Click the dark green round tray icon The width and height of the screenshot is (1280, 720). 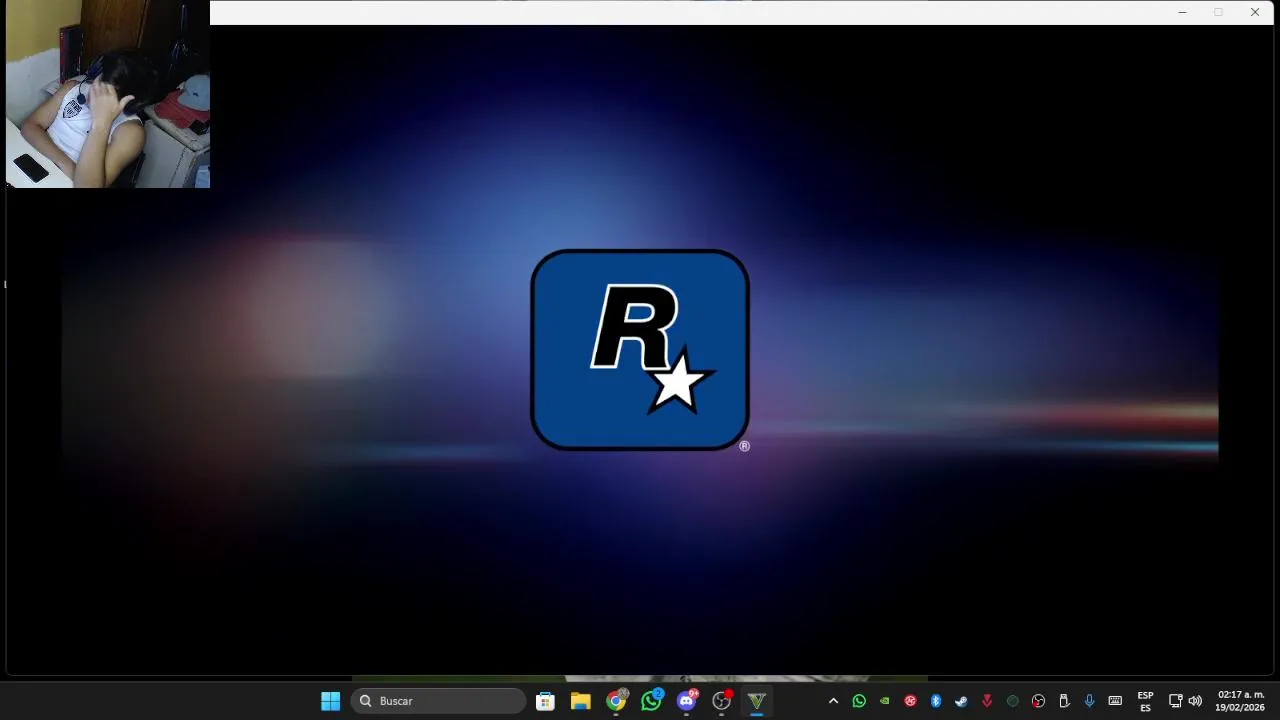pyautogui.click(x=1012, y=701)
